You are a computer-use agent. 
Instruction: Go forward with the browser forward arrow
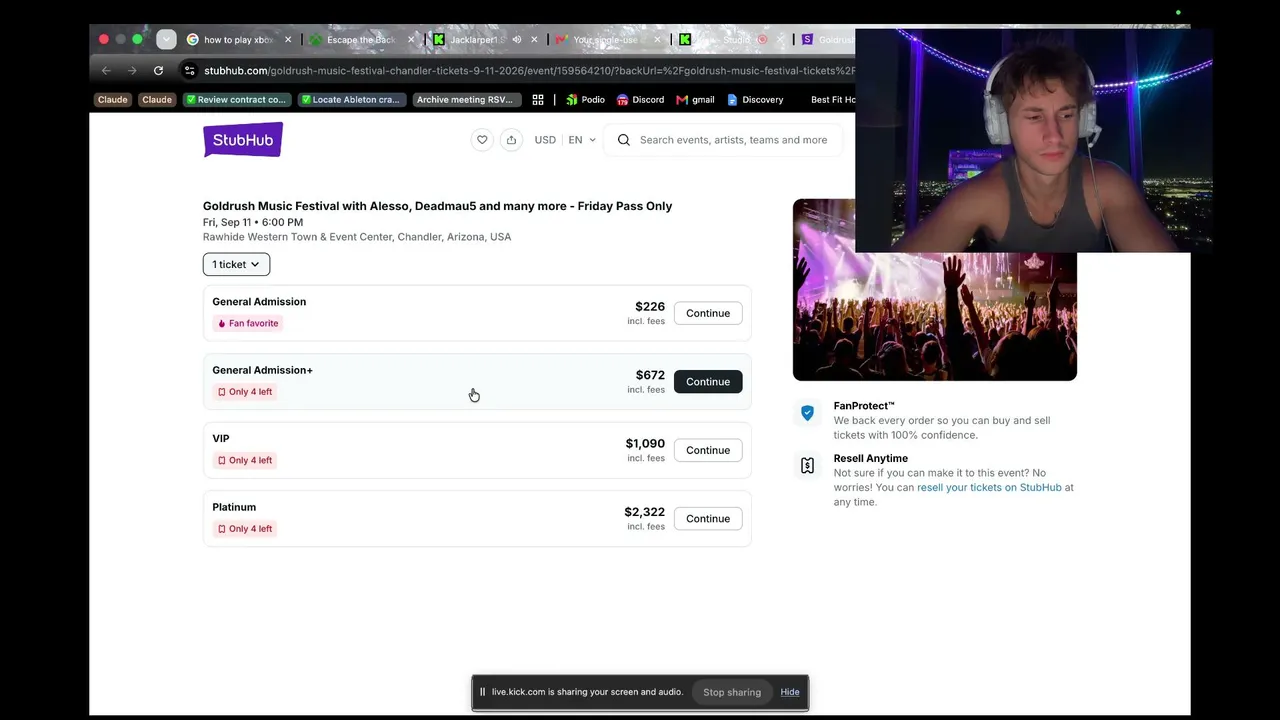coord(132,70)
